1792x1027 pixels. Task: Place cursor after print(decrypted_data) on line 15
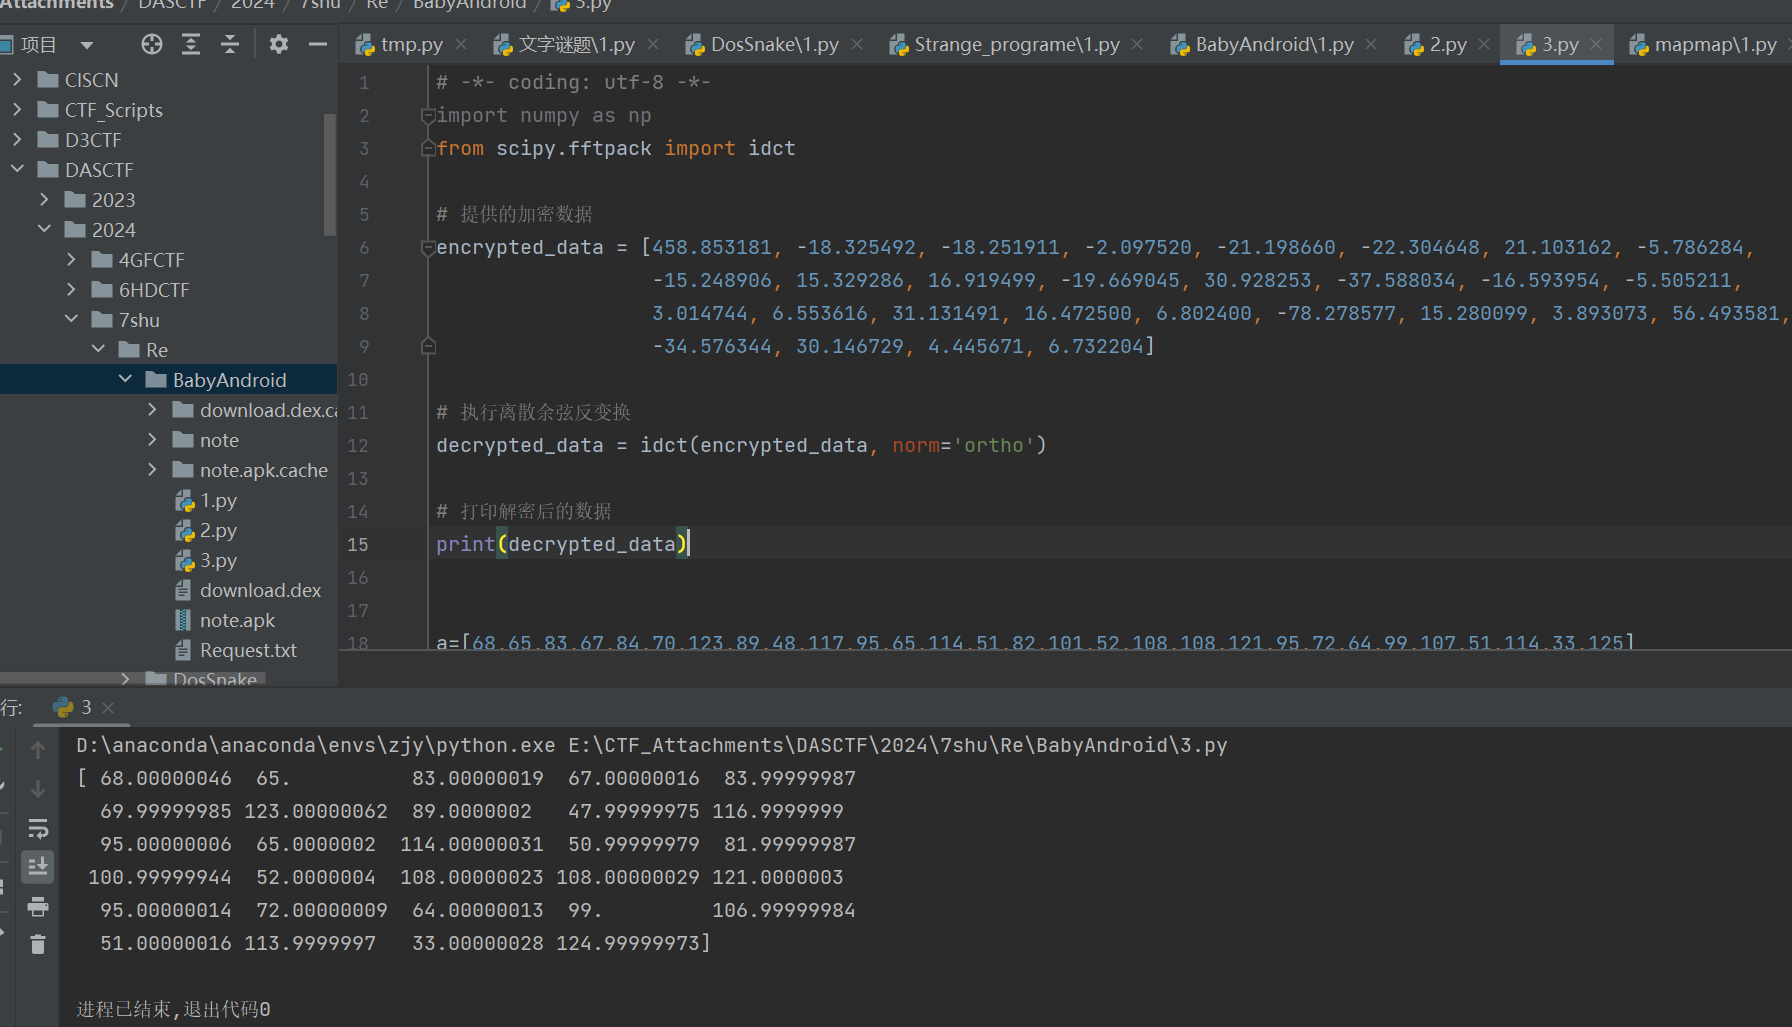point(690,544)
